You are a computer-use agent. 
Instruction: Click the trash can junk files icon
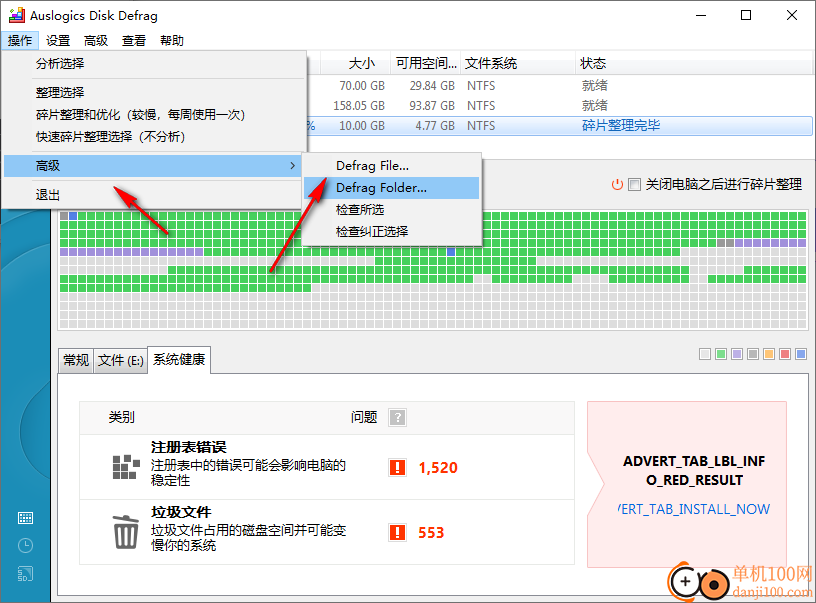pyautogui.click(x=126, y=532)
